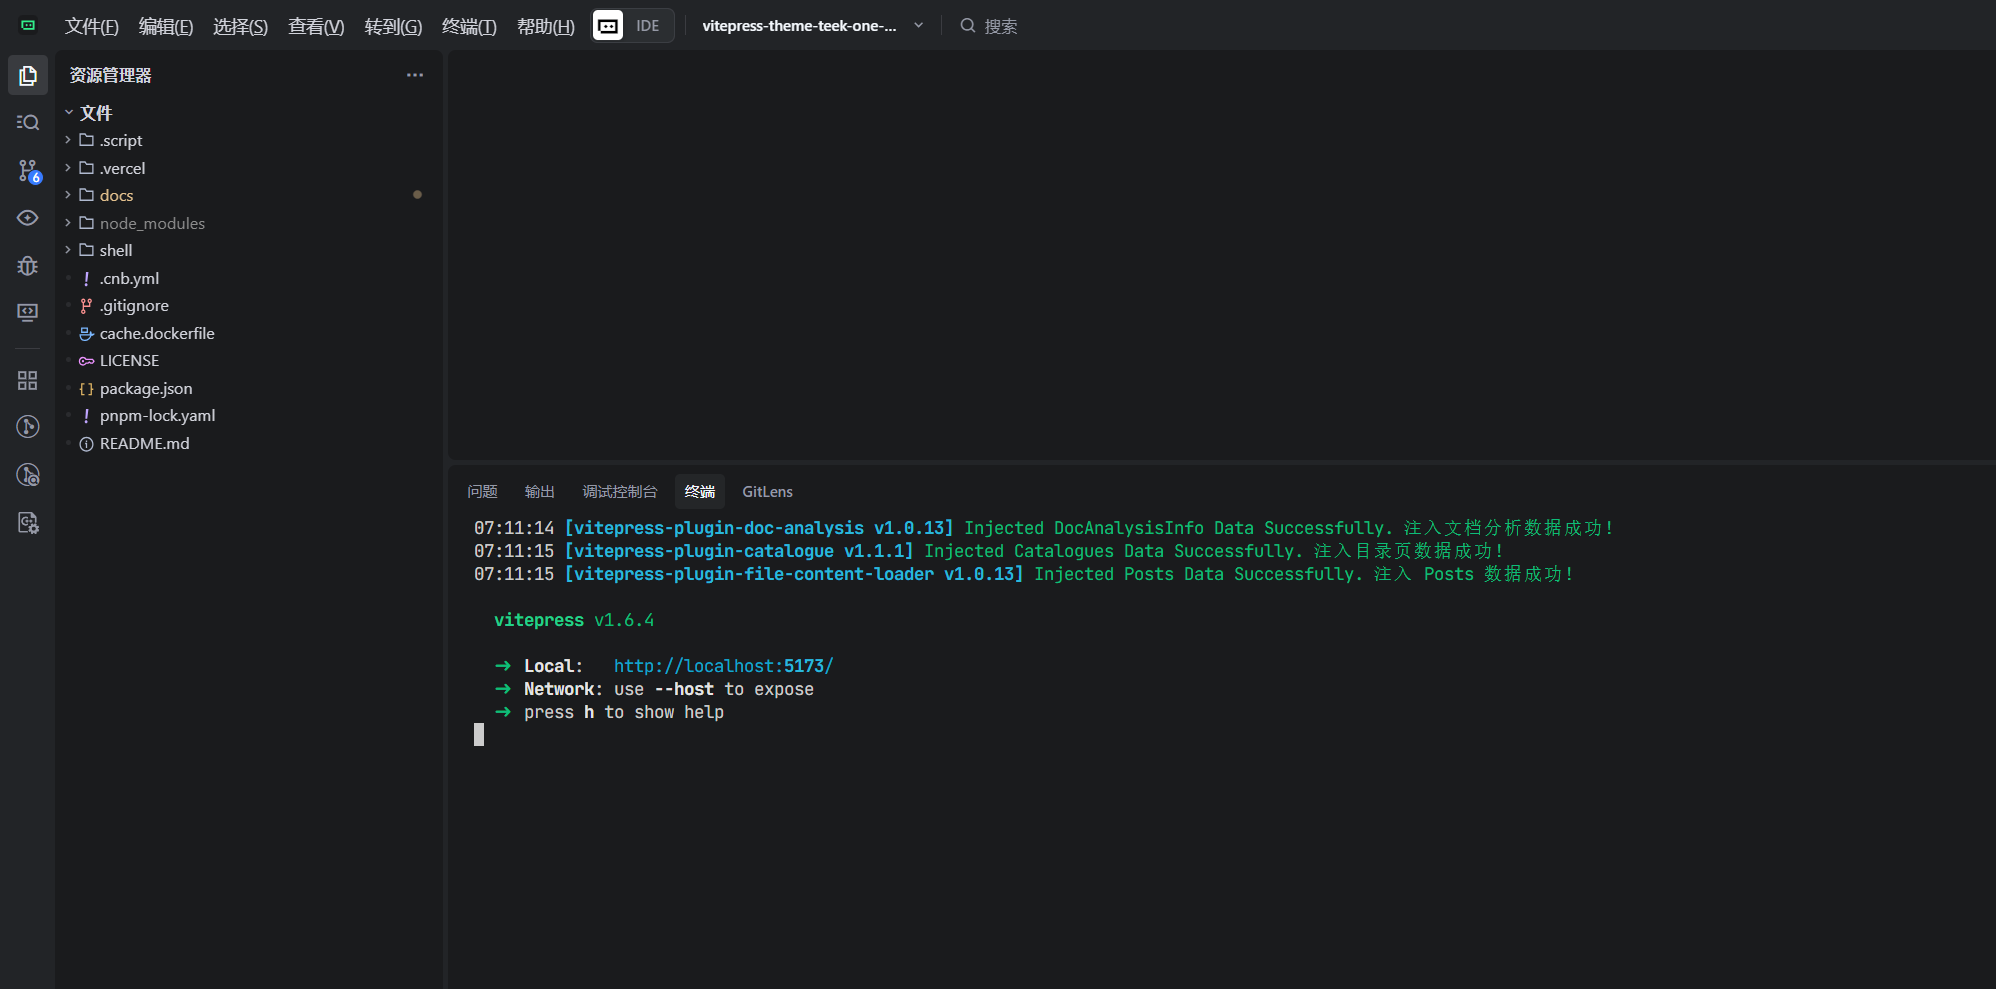1996x989 pixels.
Task: Select the 终端 panel tab
Action: coord(700,492)
